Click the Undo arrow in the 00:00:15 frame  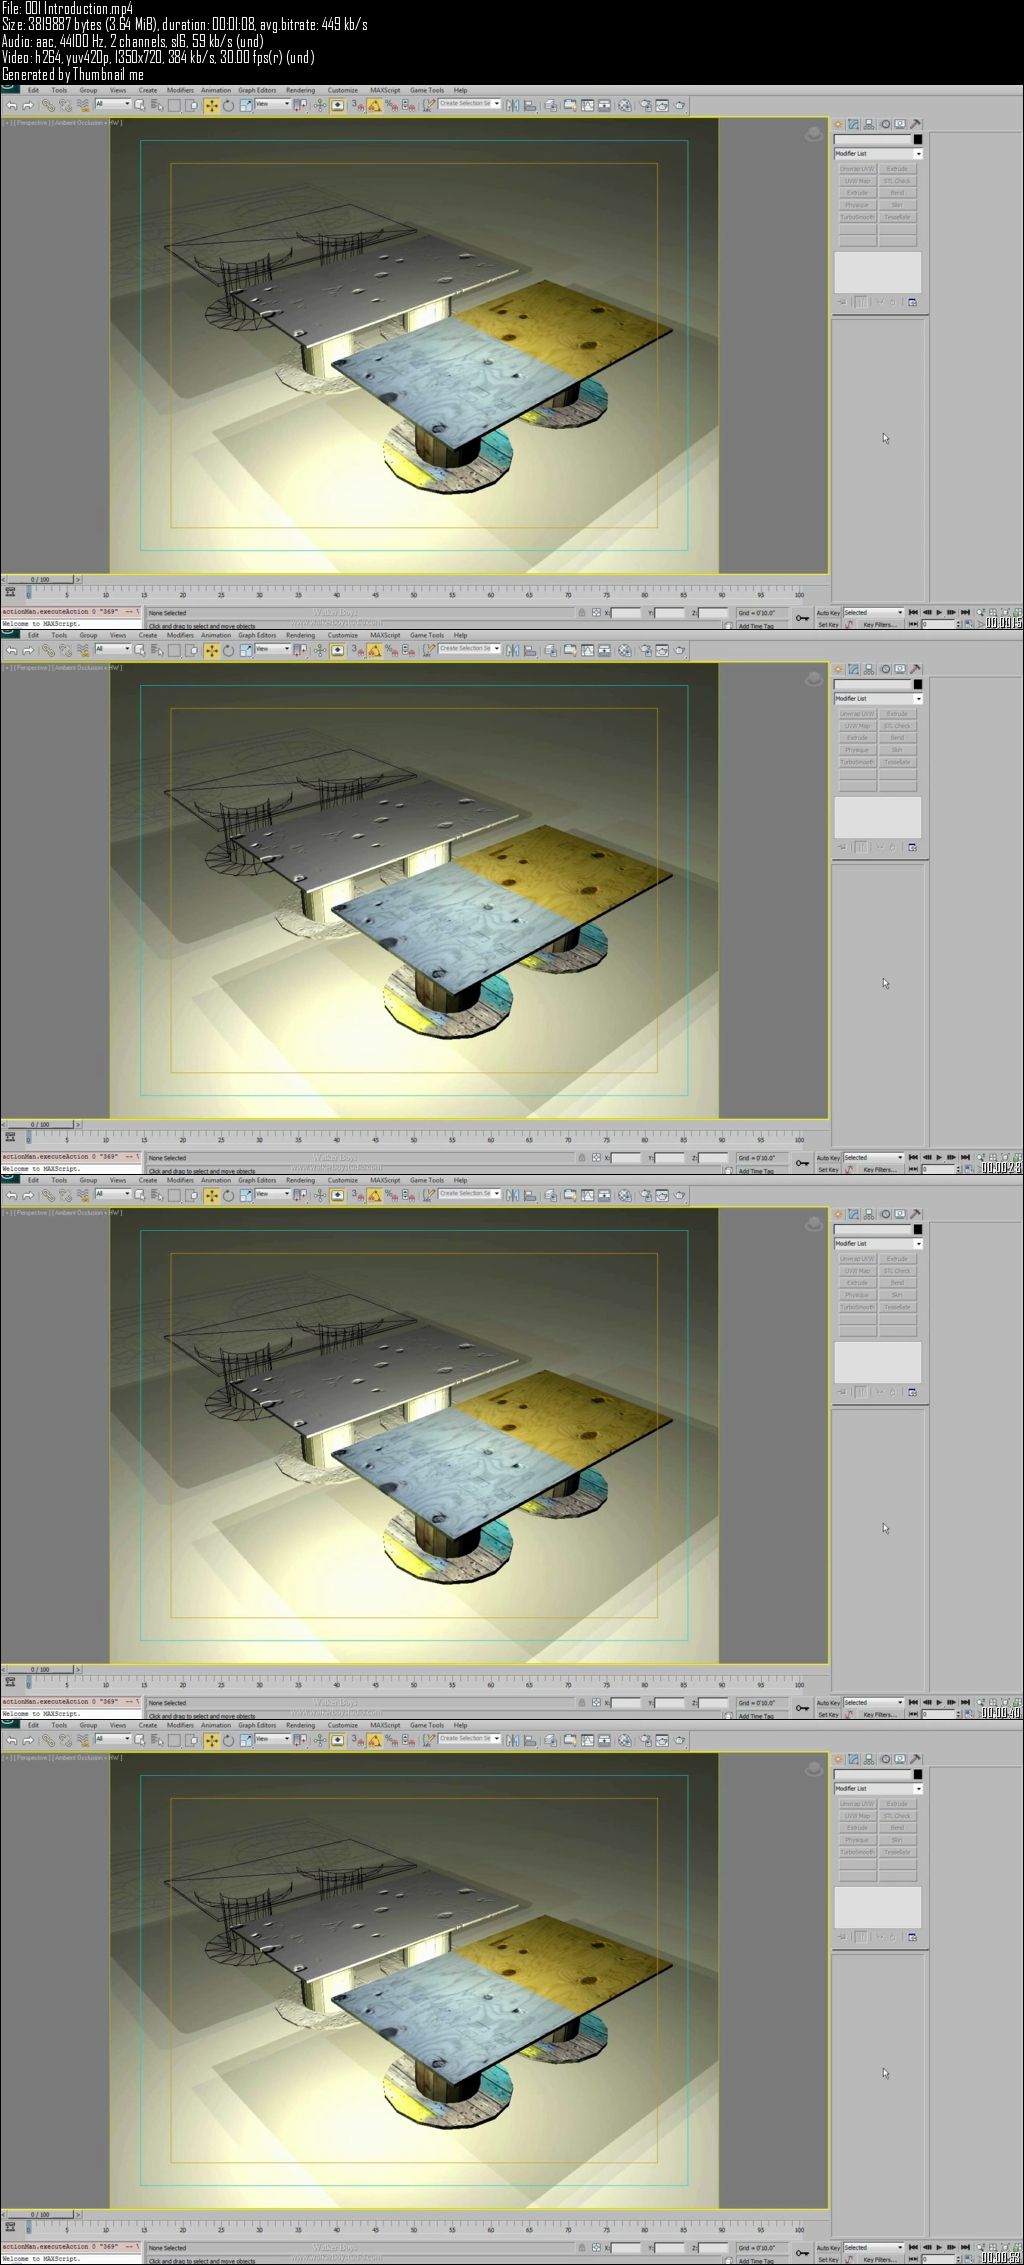click(x=11, y=105)
